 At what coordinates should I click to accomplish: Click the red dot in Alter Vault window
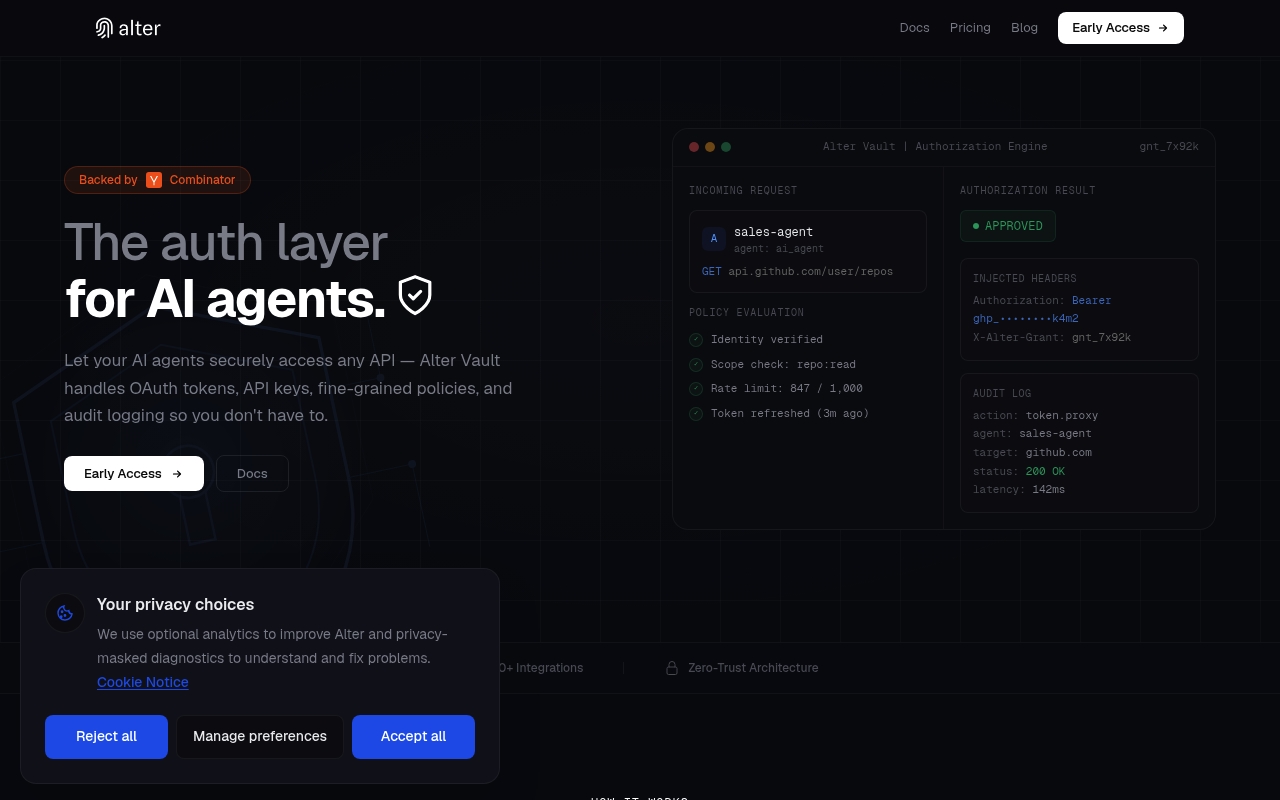(x=694, y=147)
